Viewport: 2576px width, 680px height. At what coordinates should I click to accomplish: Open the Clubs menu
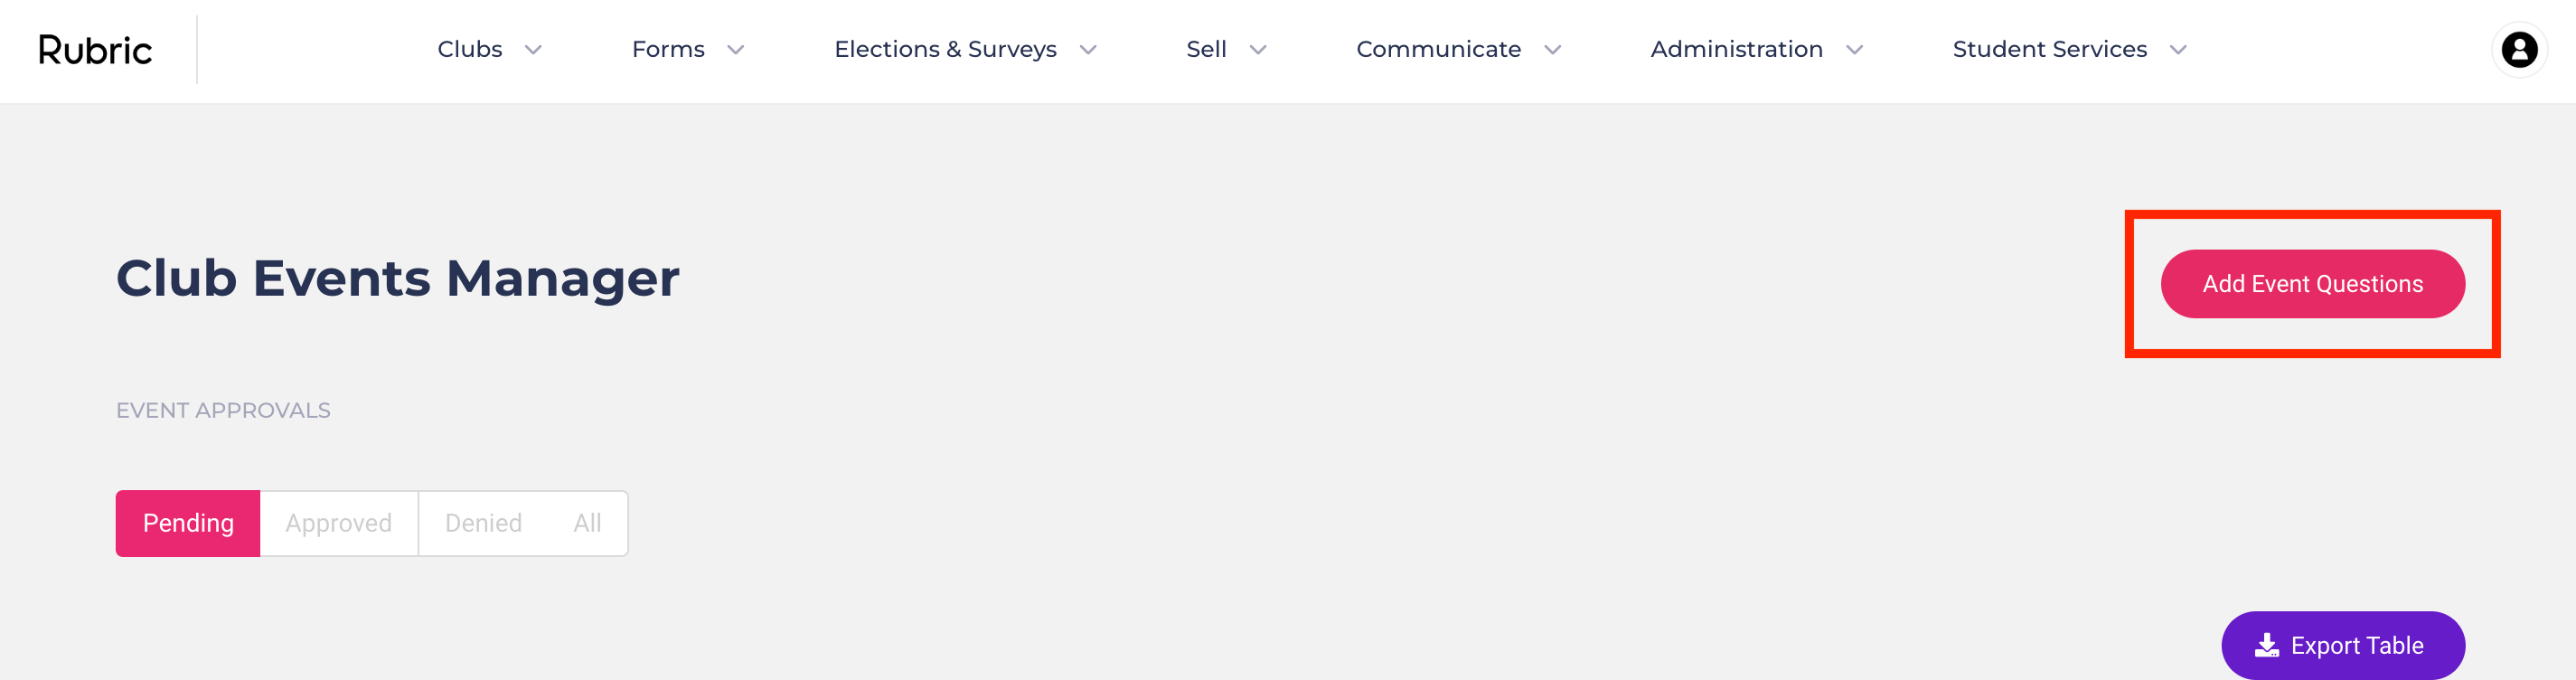[x=470, y=49]
